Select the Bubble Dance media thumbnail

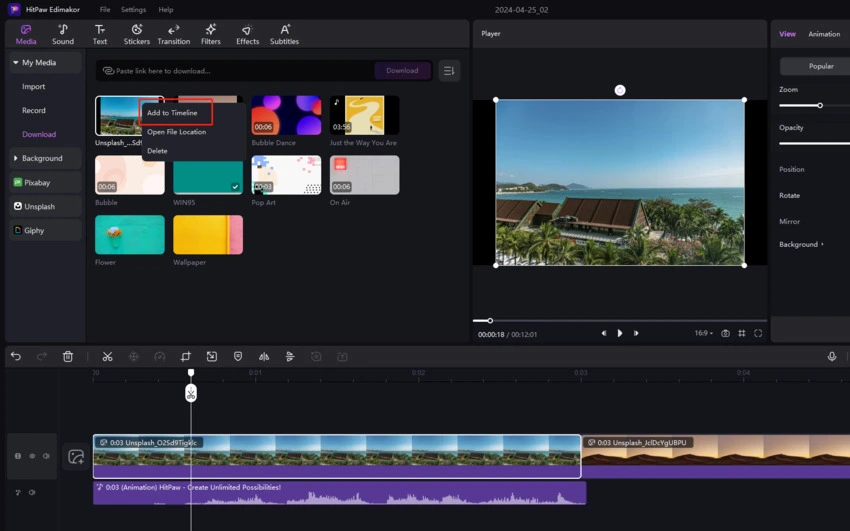[x=286, y=115]
